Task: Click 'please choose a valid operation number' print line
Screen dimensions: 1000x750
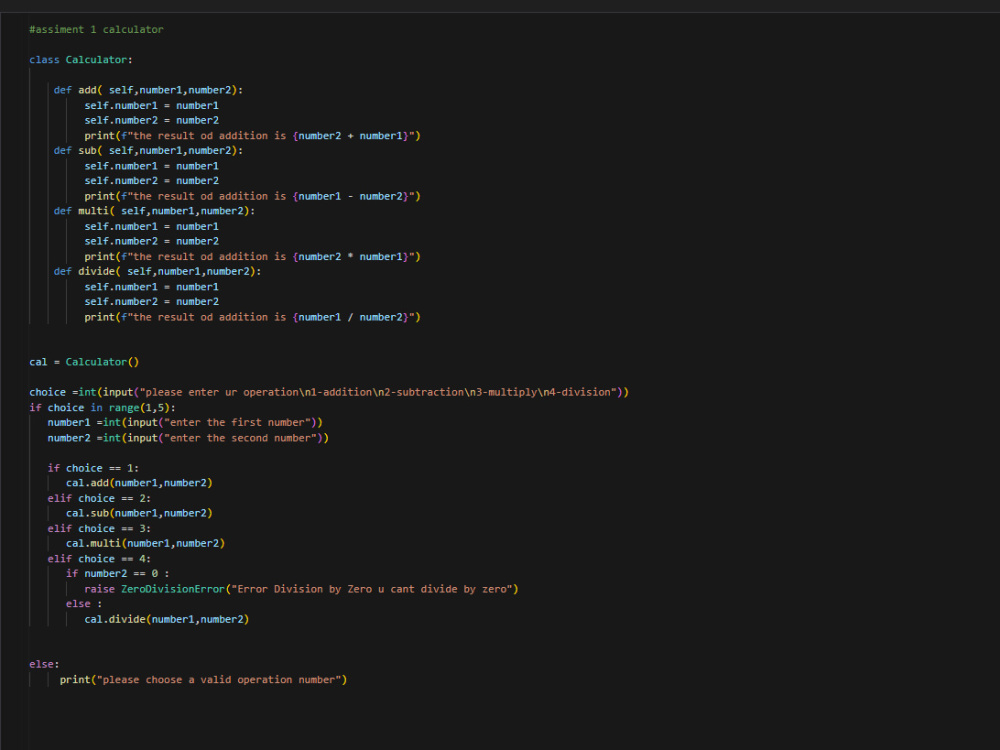Action: [203, 680]
